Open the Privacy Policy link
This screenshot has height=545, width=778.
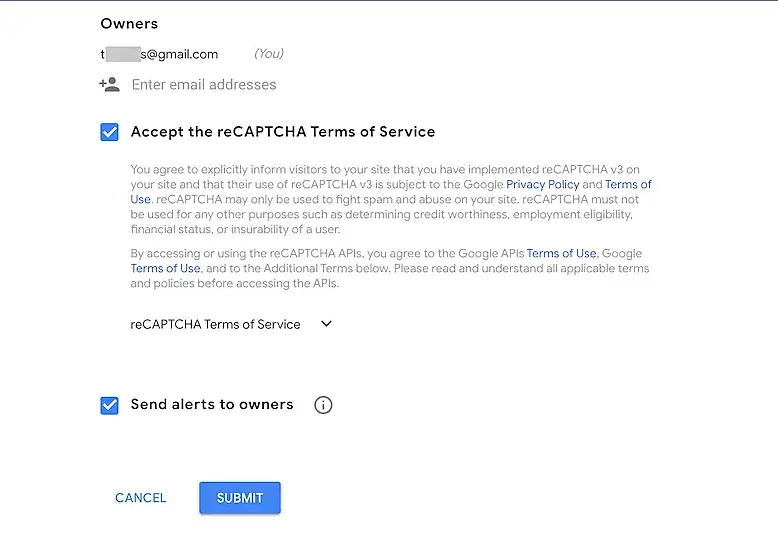pyautogui.click(x=542, y=185)
